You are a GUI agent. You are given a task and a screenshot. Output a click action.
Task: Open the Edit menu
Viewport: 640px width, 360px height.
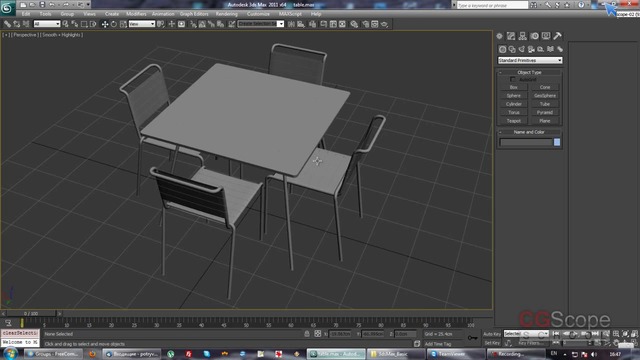coord(26,14)
